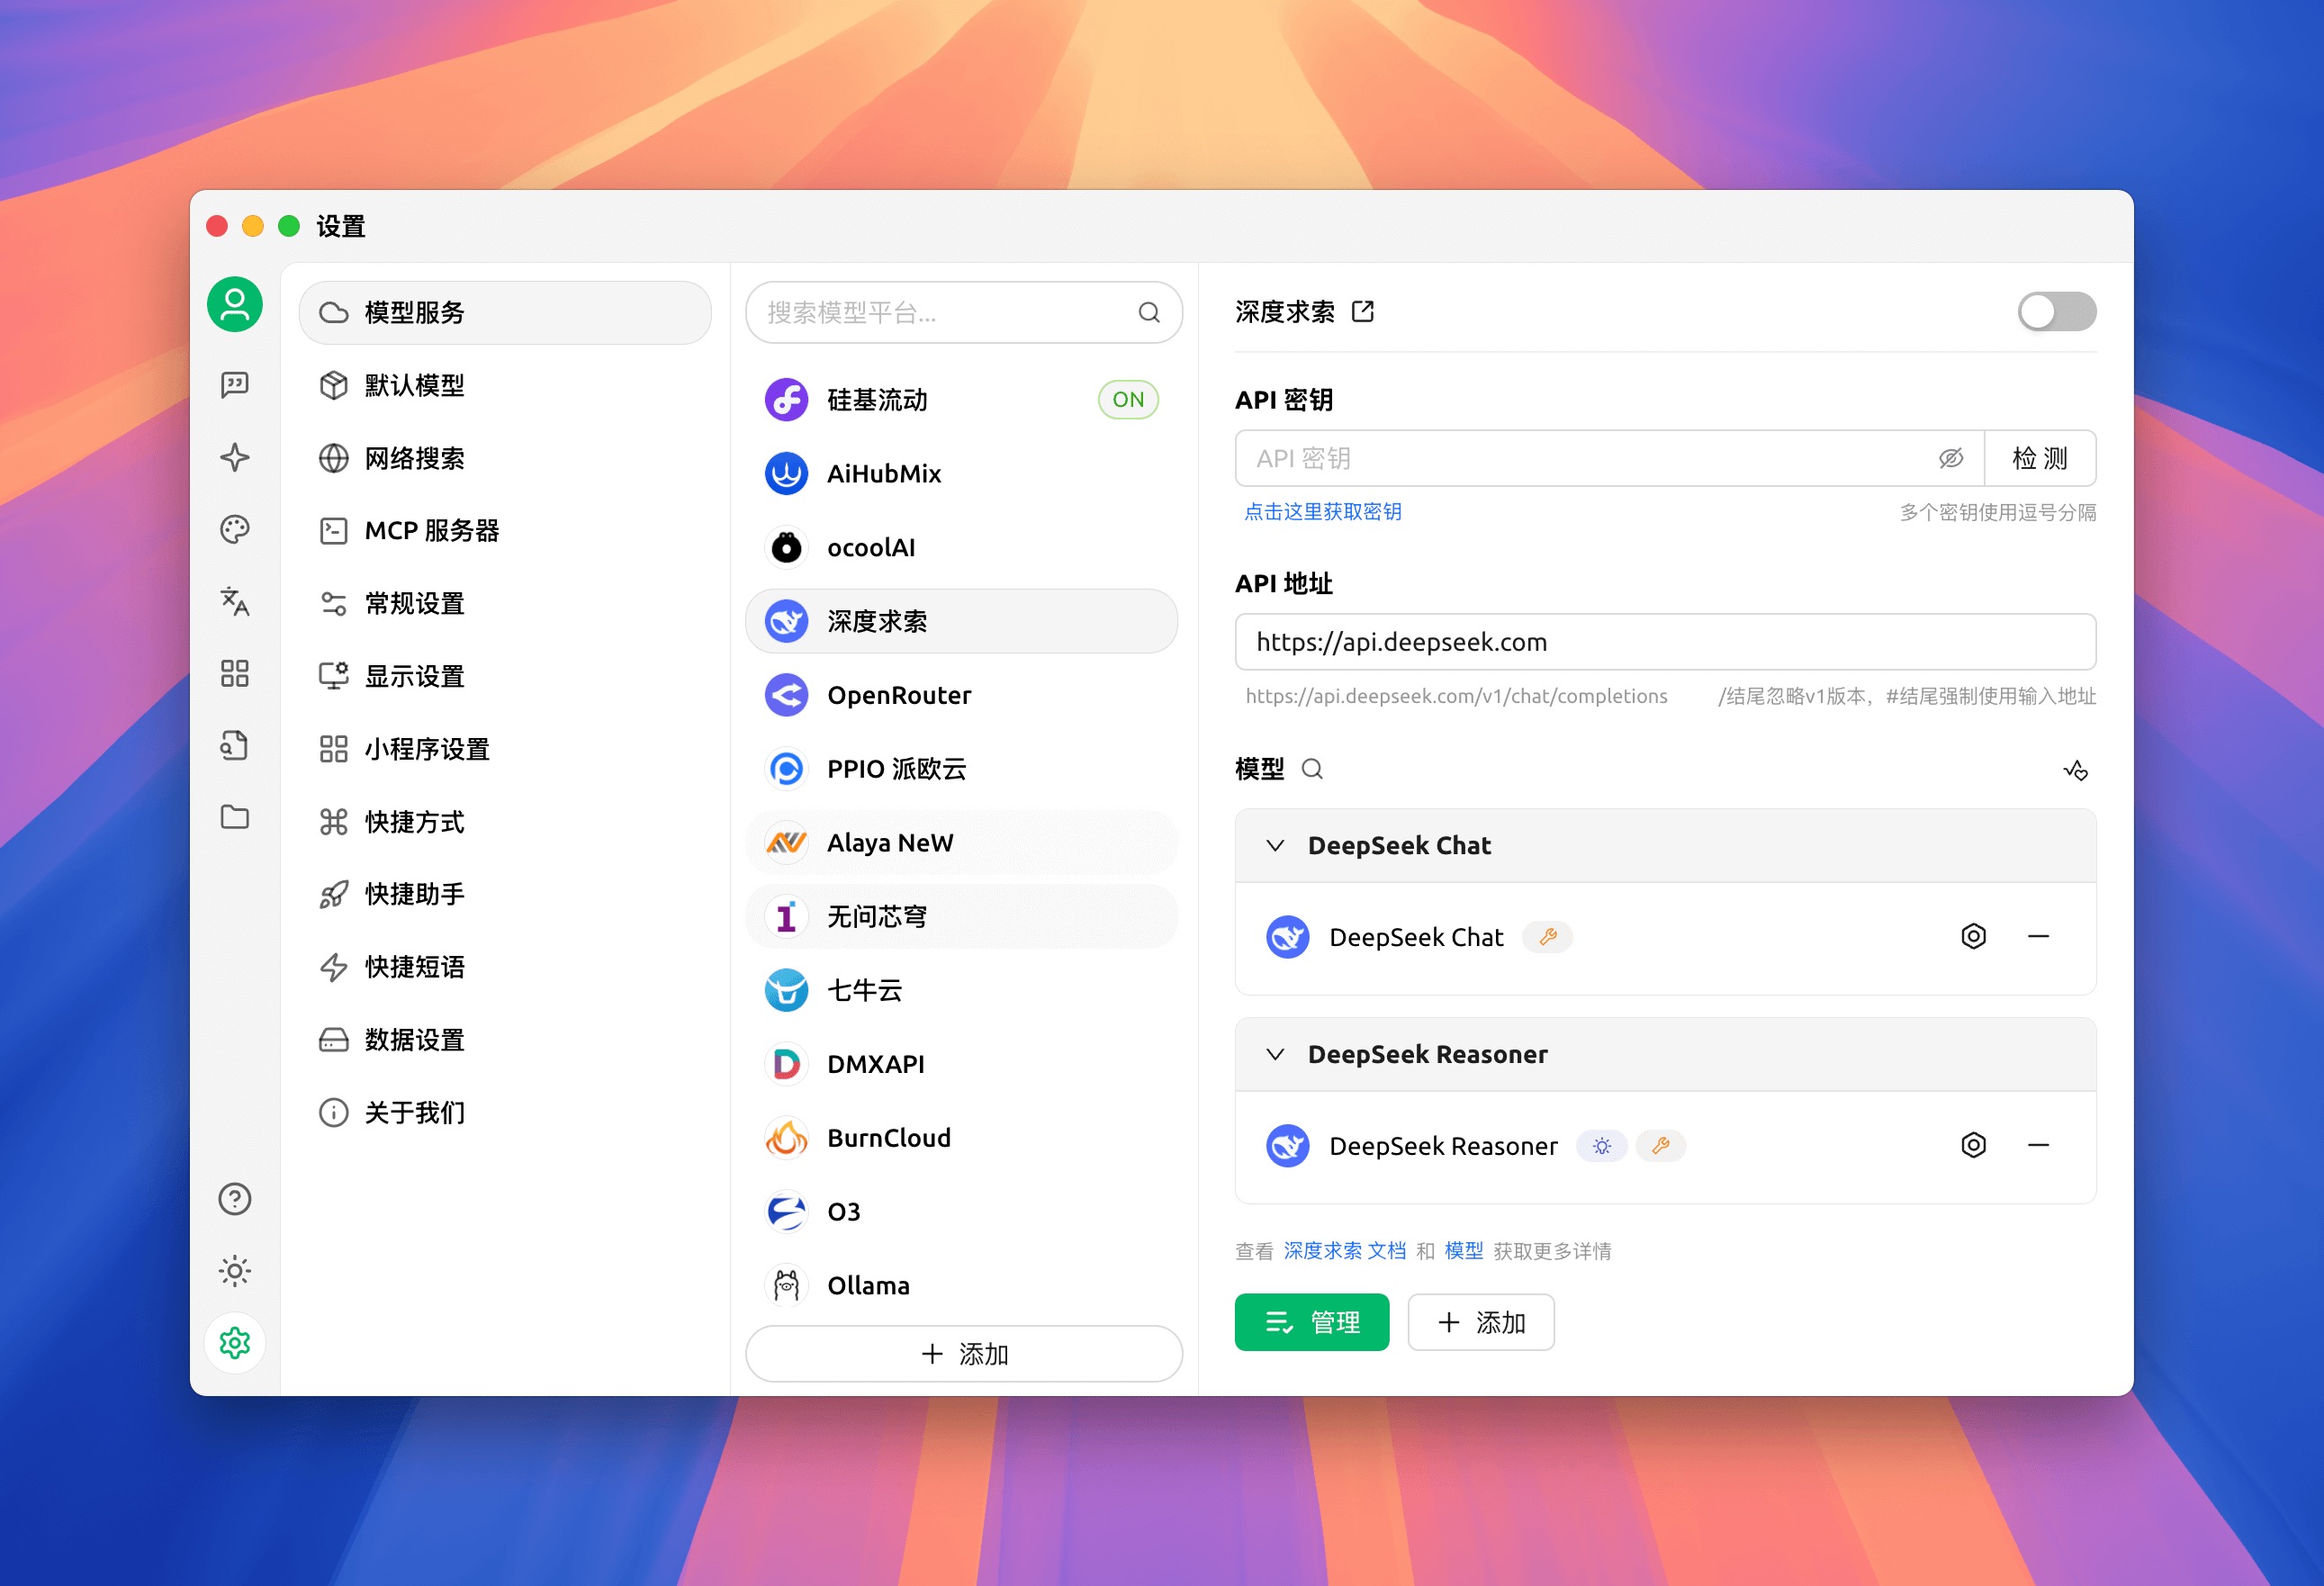Remove the DeepSeek Chat model

(2038, 937)
